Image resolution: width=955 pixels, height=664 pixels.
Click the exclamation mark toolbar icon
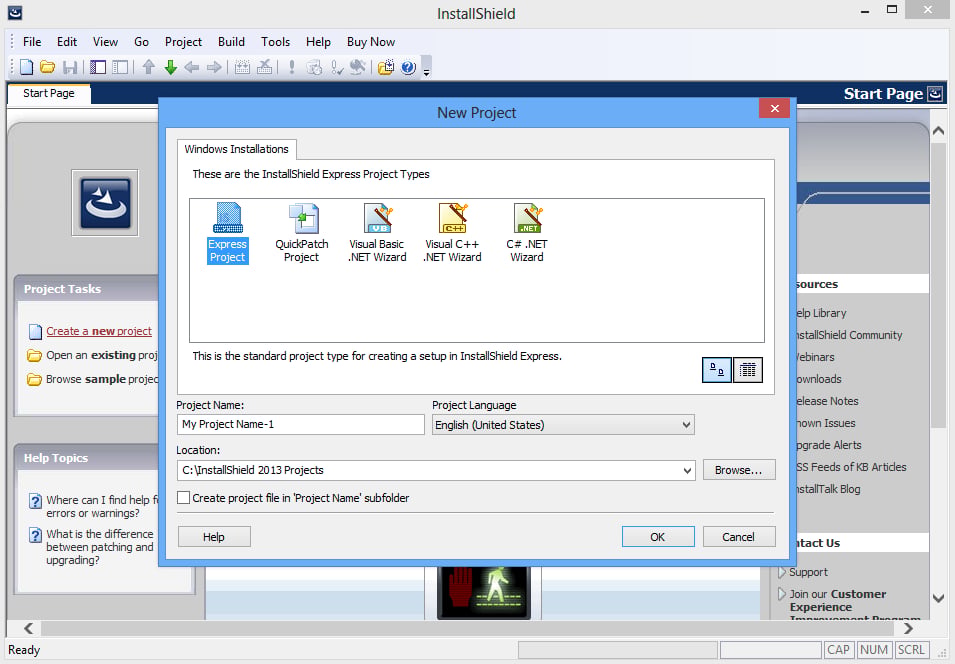(x=292, y=67)
